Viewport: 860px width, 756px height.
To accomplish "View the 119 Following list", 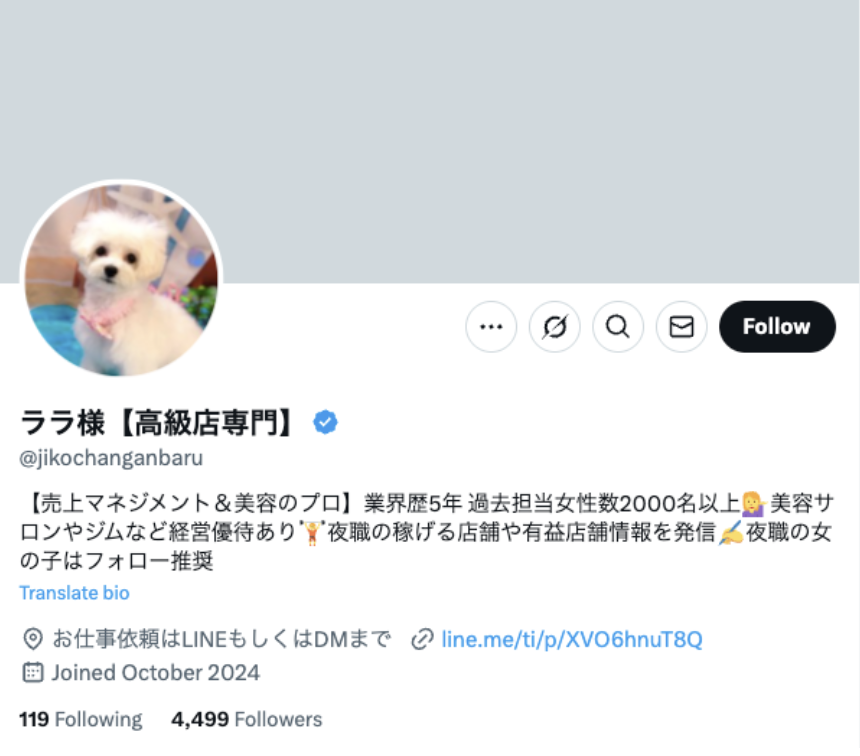I will pos(81,719).
